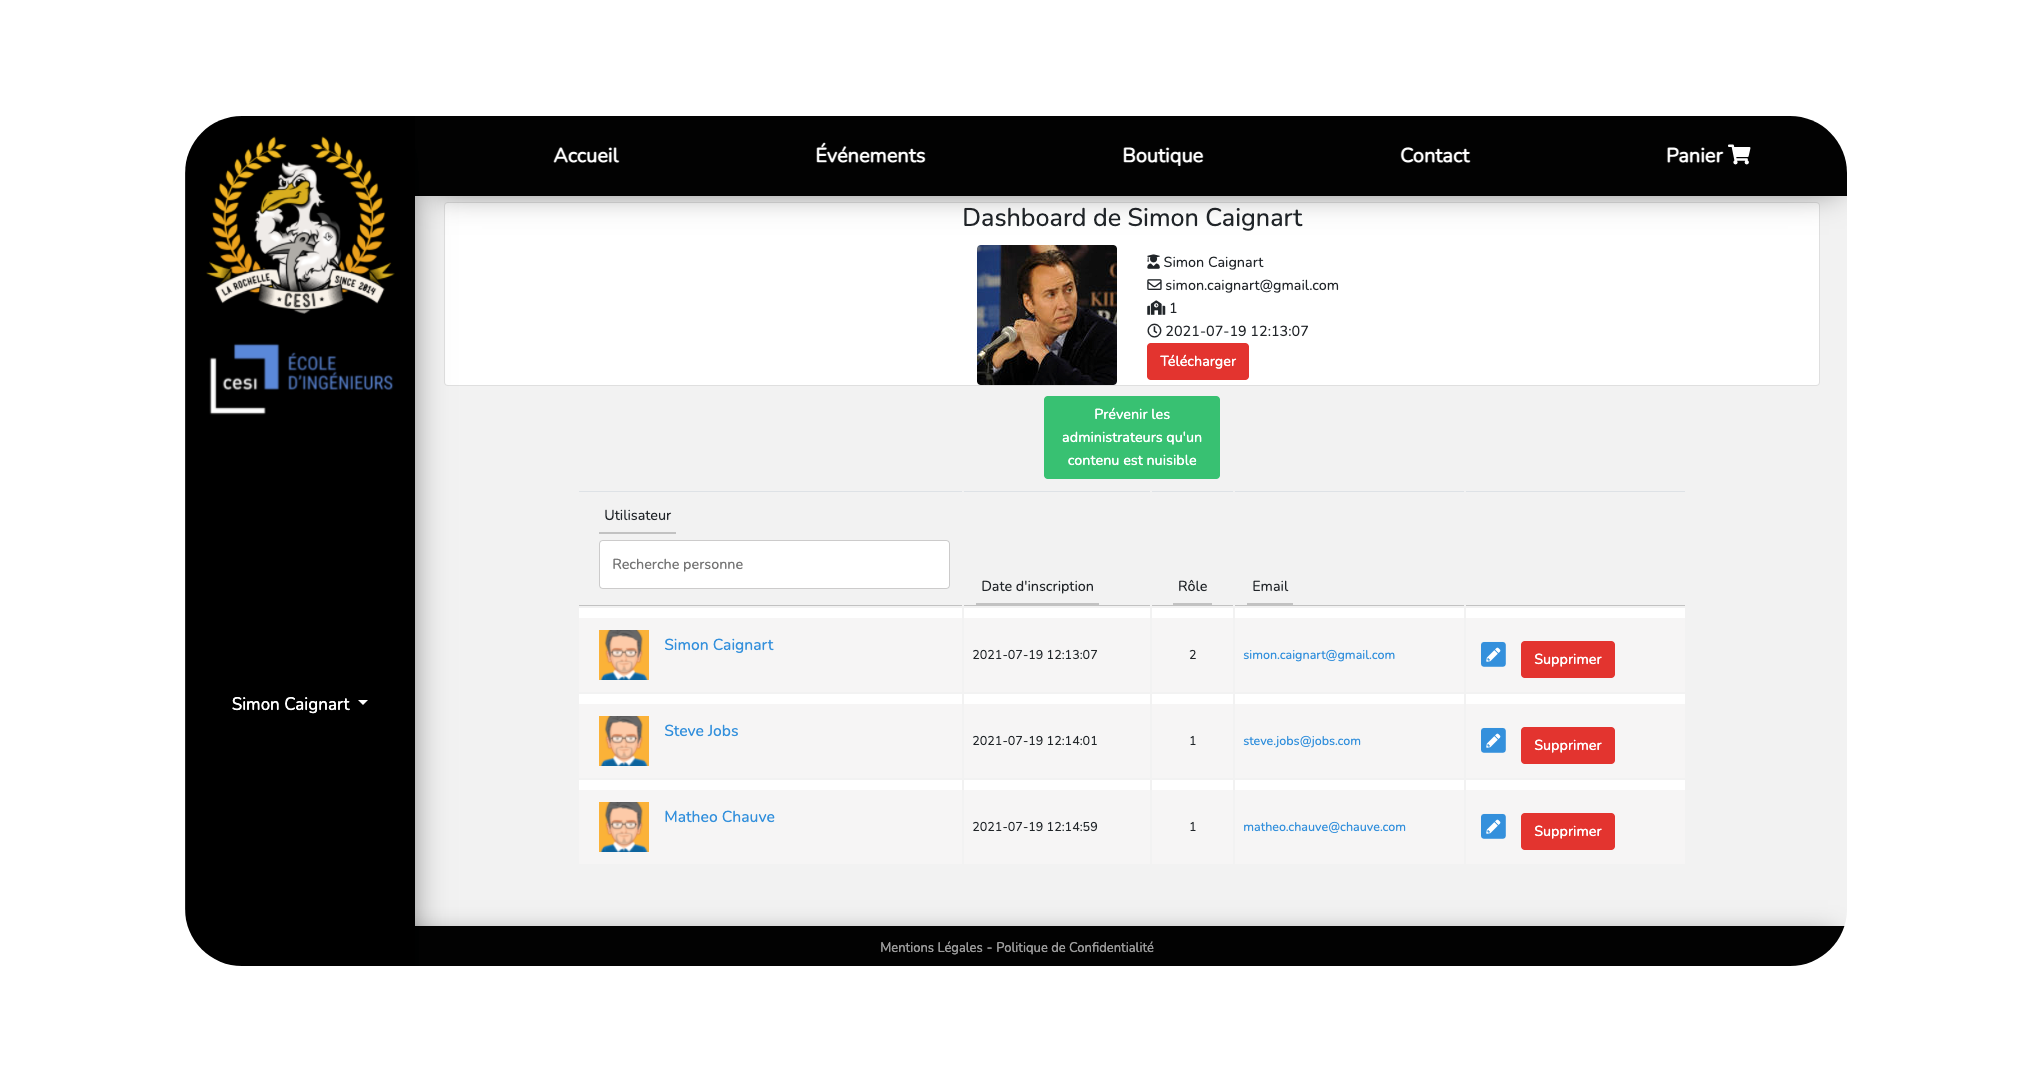The height and width of the screenshot is (1081, 2031).
Task: Click the Télécharger button
Action: [x=1197, y=361]
